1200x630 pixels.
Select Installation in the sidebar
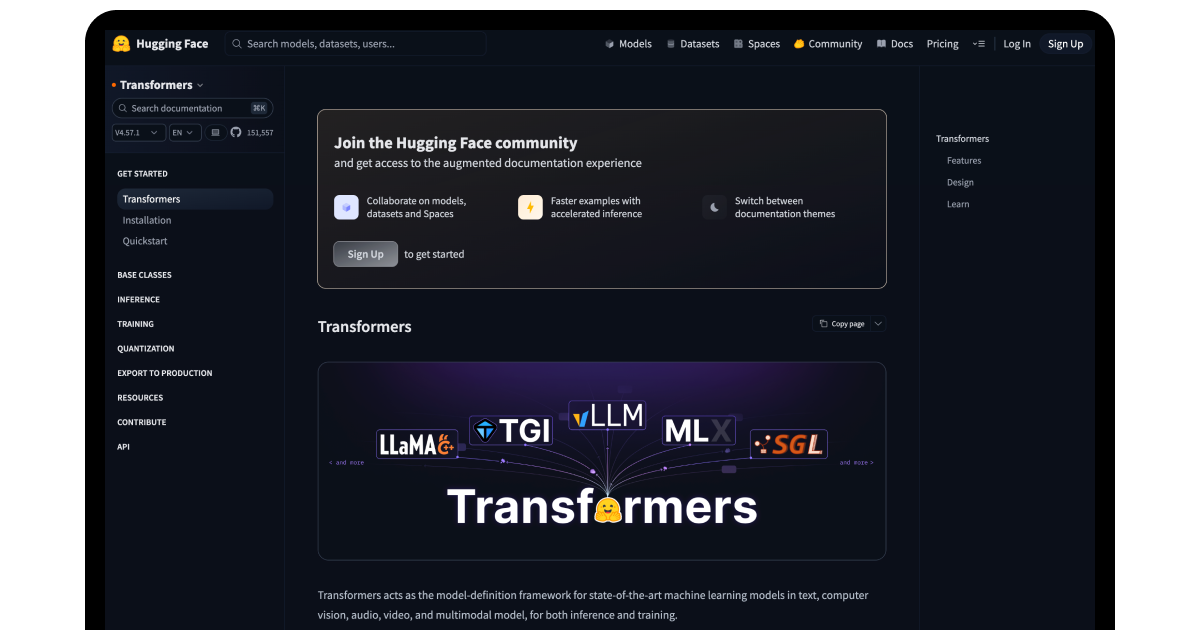(147, 220)
